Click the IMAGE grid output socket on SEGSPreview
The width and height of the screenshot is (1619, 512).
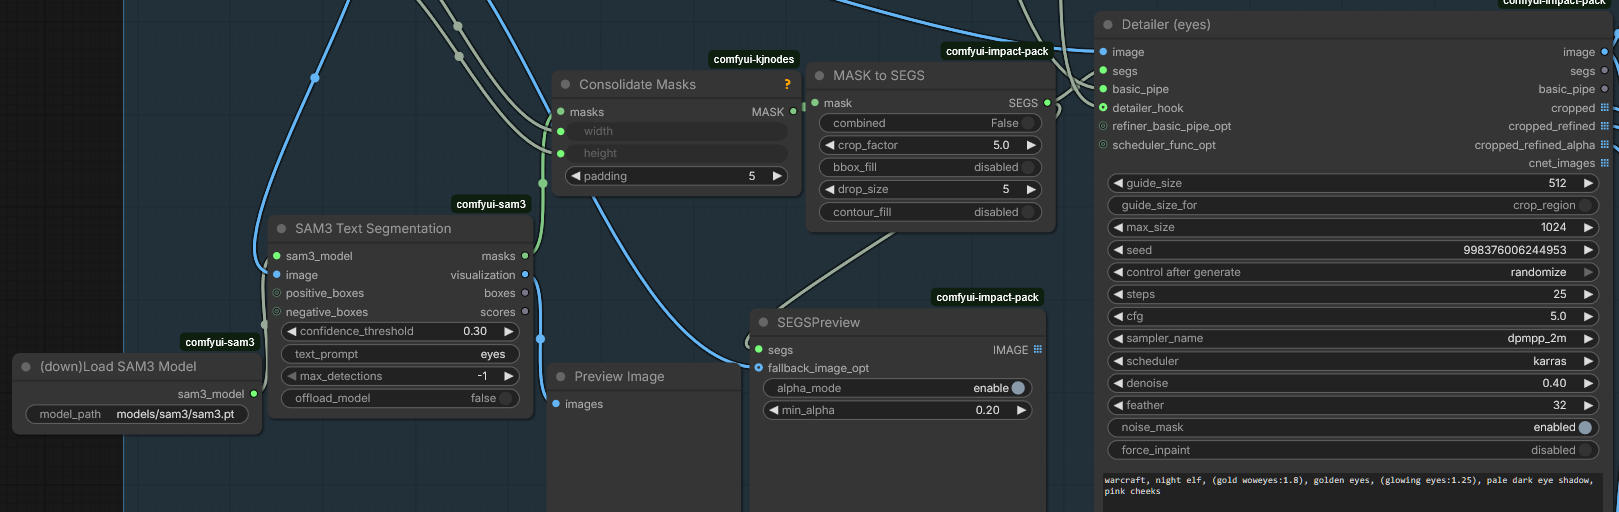click(1038, 350)
